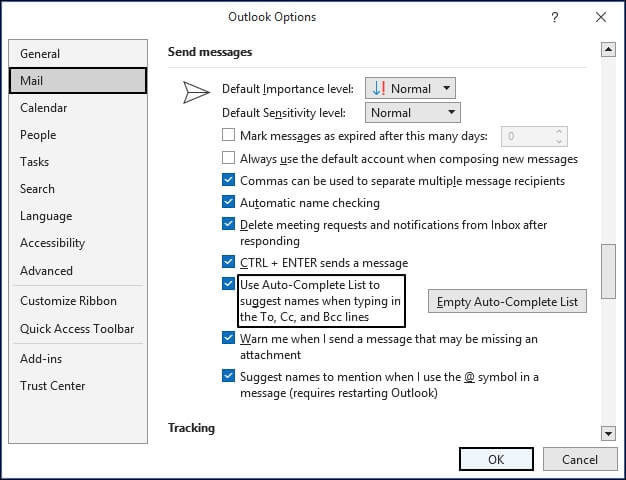
Task: Open the Accessibility options category
Action: coord(78,243)
